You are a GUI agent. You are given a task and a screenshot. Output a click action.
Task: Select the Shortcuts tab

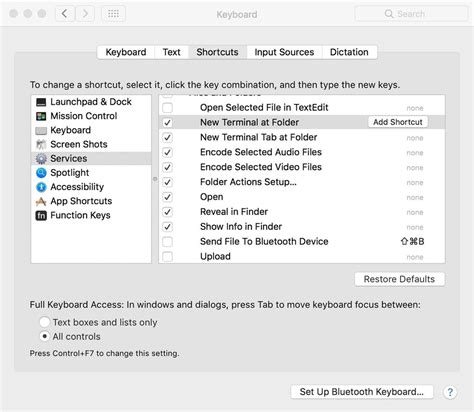click(217, 52)
